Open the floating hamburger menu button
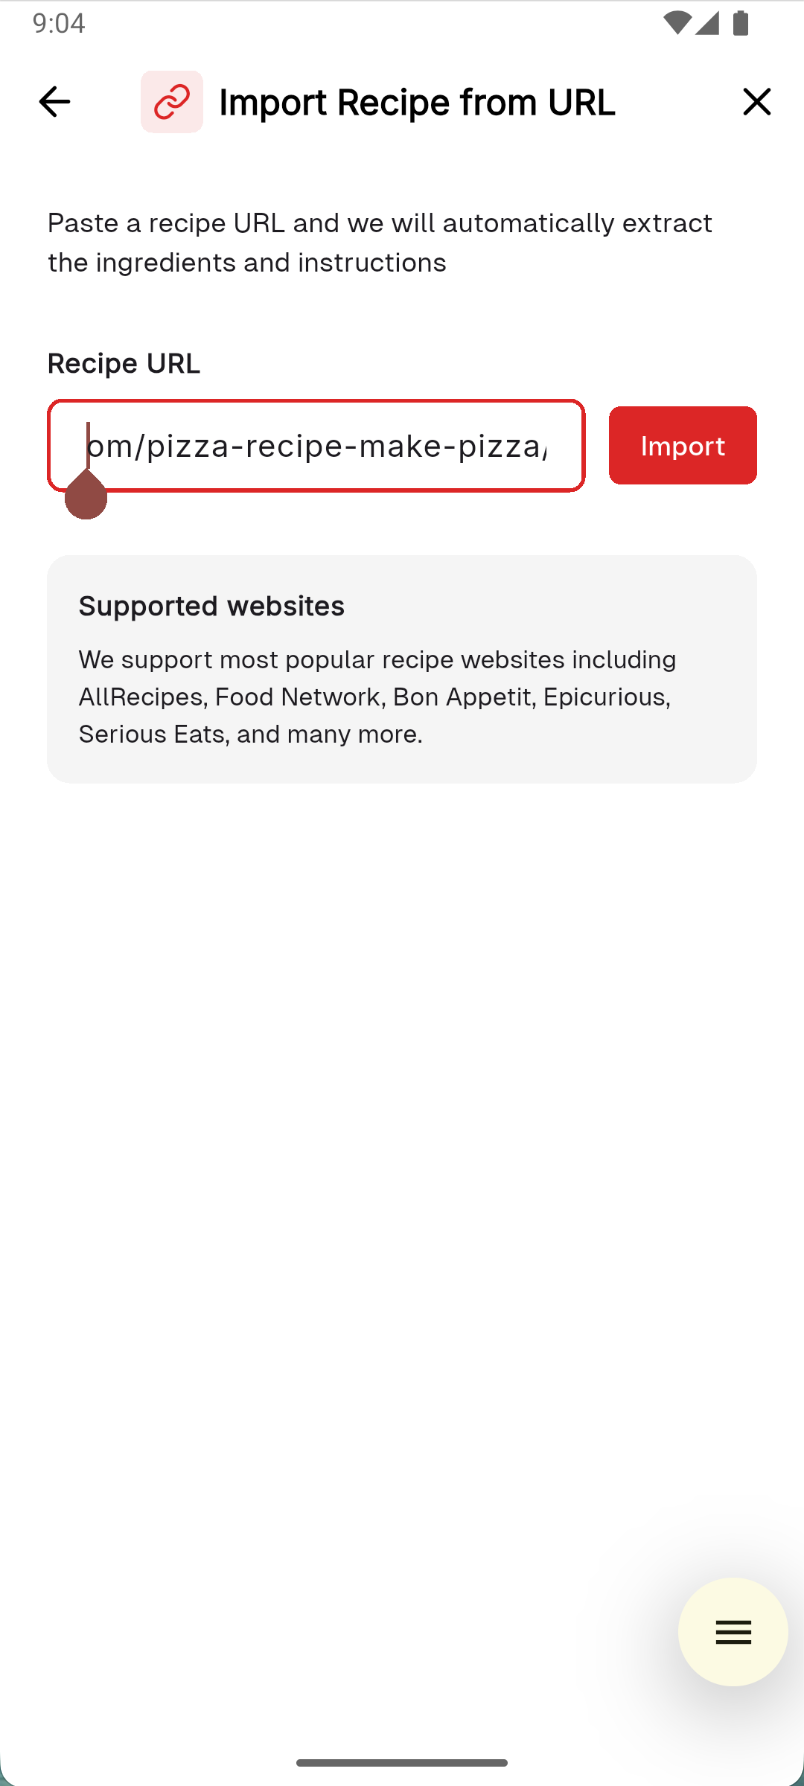The width and height of the screenshot is (804, 1786). (x=733, y=1632)
